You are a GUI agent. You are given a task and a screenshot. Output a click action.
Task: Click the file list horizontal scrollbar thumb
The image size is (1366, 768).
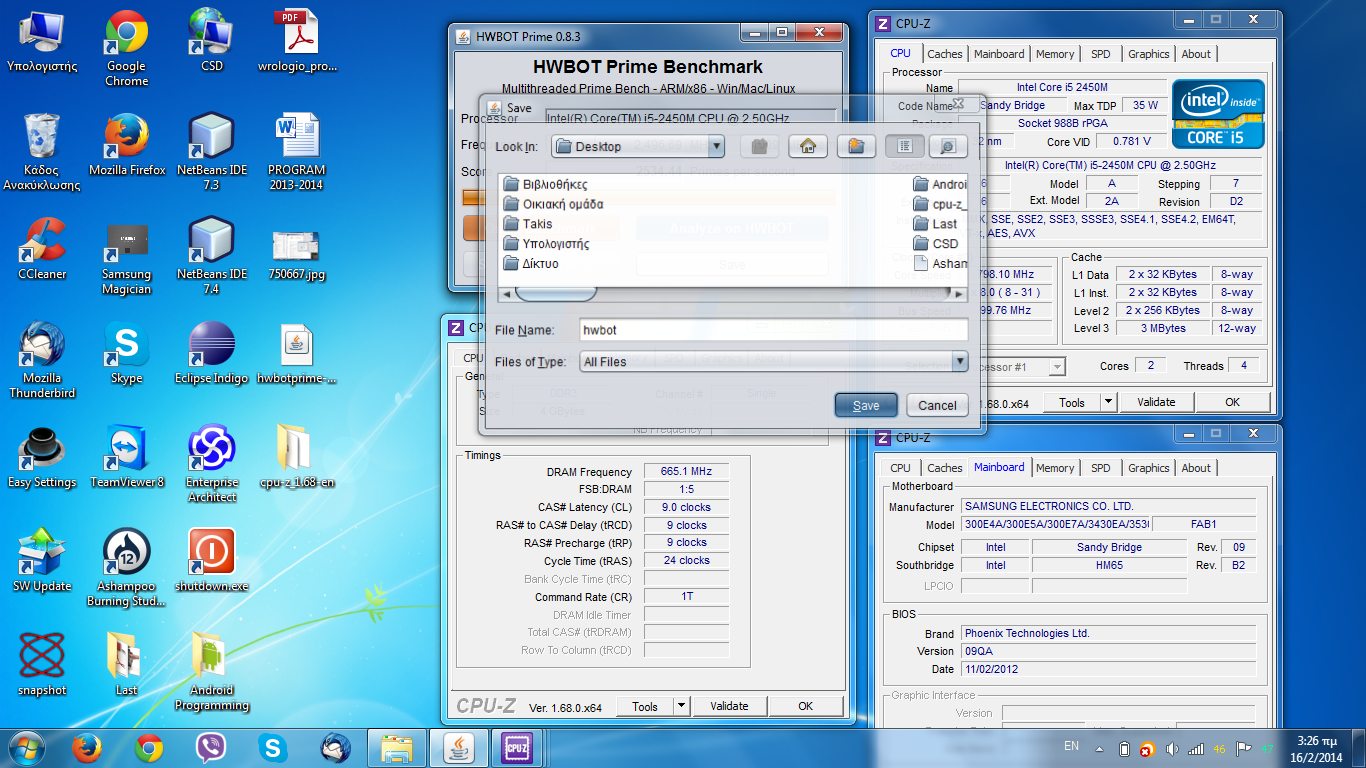[556, 294]
